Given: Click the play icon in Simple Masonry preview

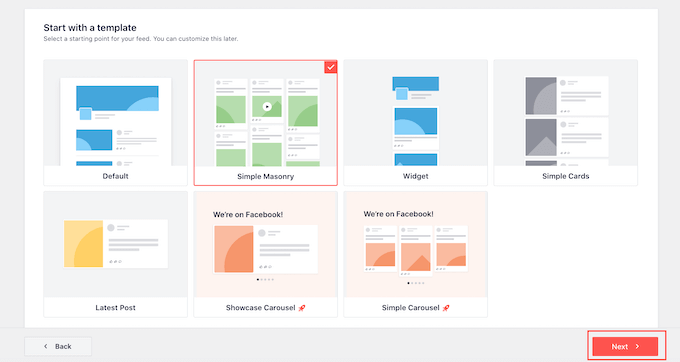Looking at the screenshot, I should [x=267, y=106].
